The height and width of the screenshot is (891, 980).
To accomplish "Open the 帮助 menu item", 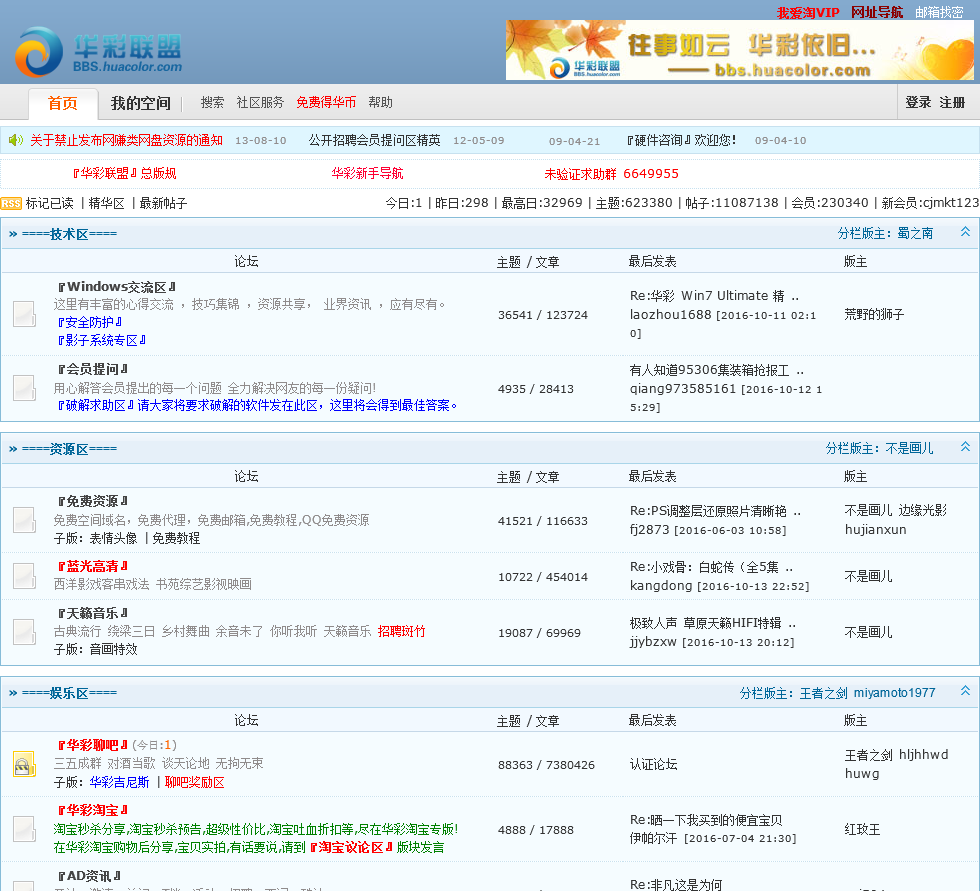I will [x=380, y=102].
